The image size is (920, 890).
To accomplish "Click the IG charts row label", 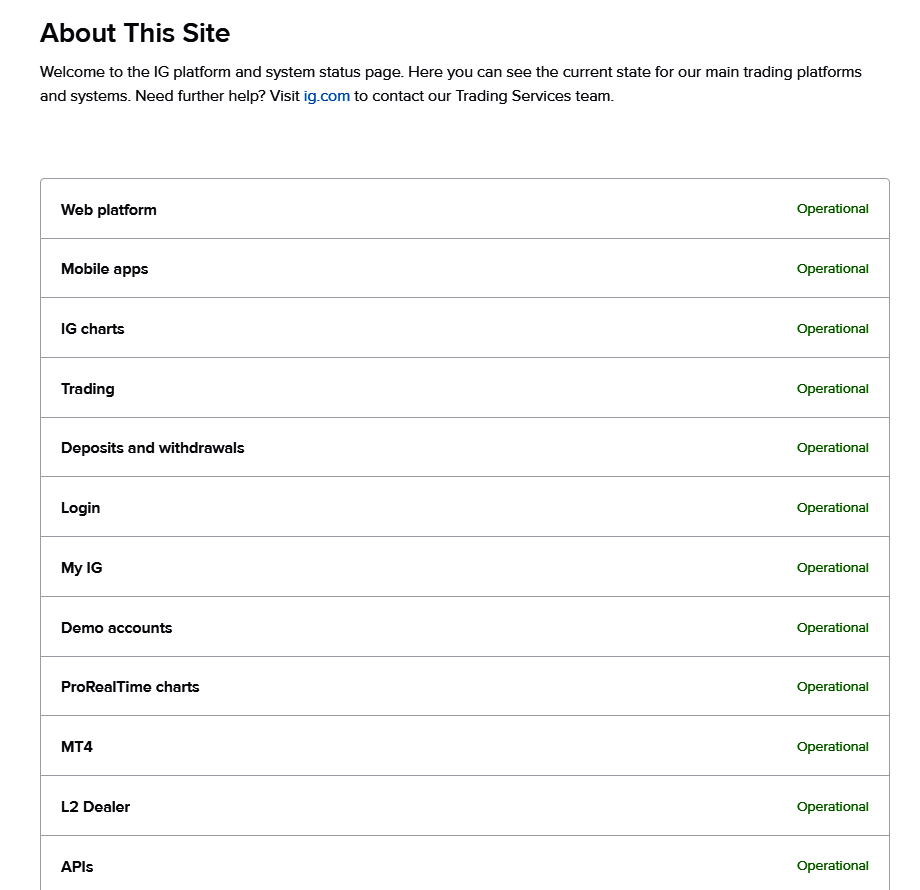I will (x=92, y=329).
